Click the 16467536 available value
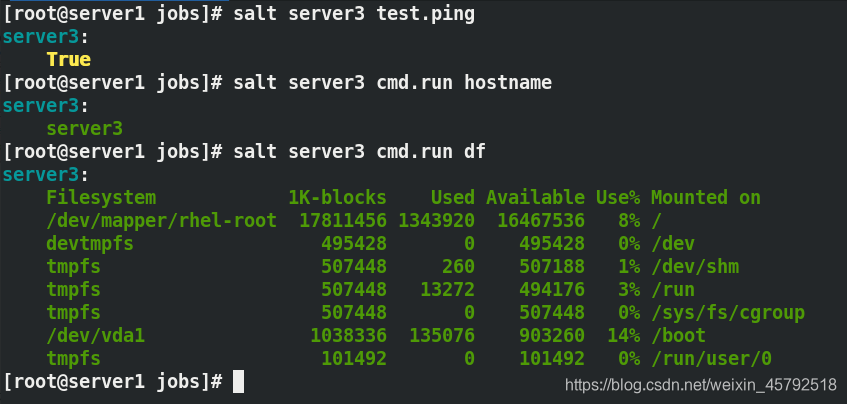The height and width of the screenshot is (404, 847). [x=541, y=220]
